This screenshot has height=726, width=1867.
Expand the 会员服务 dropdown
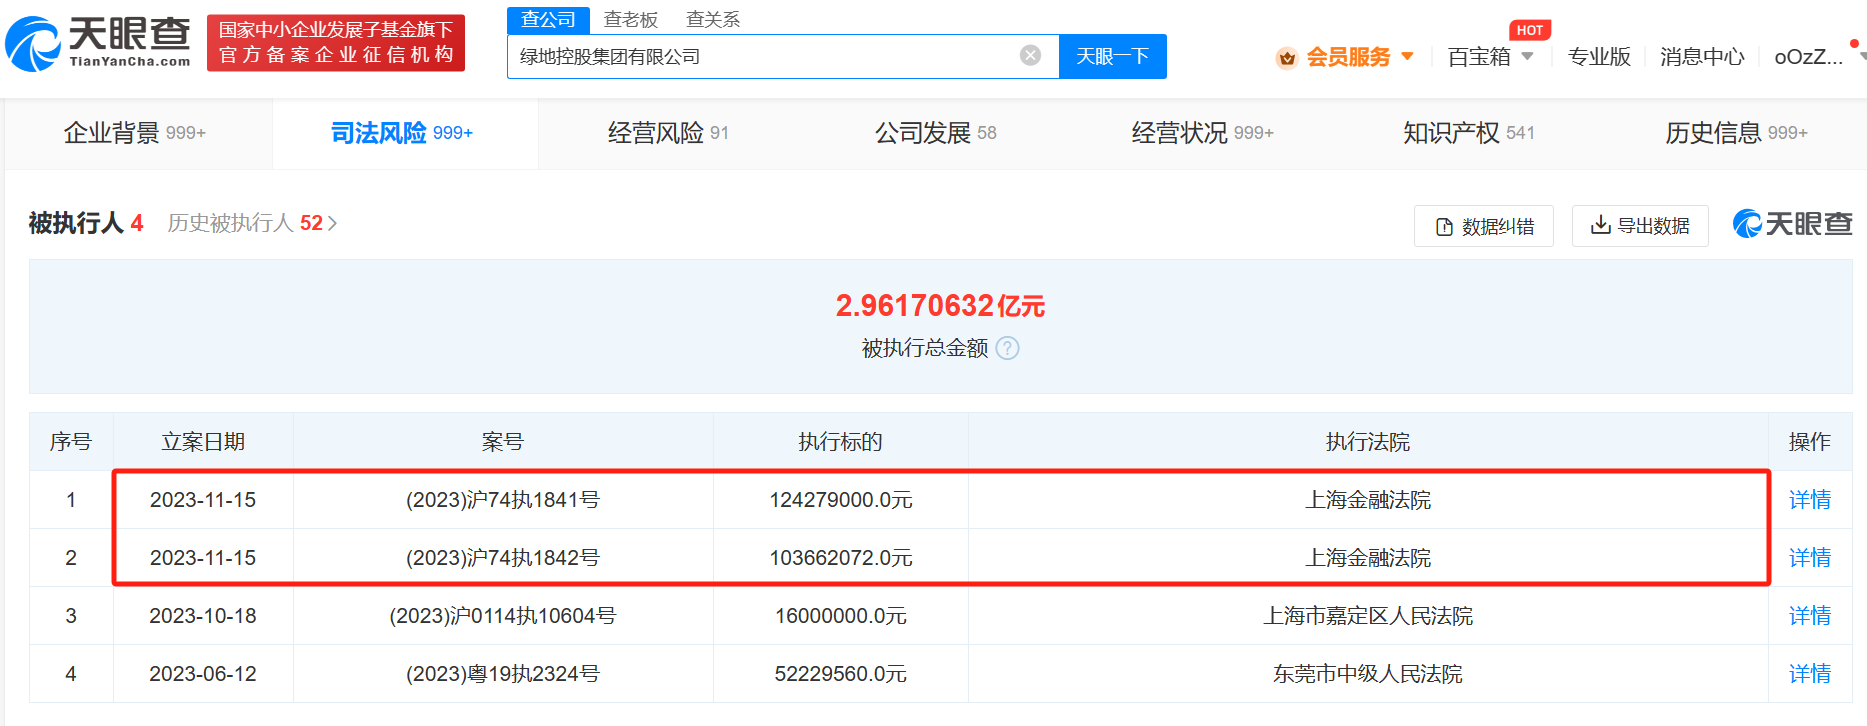coord(1408,56)
